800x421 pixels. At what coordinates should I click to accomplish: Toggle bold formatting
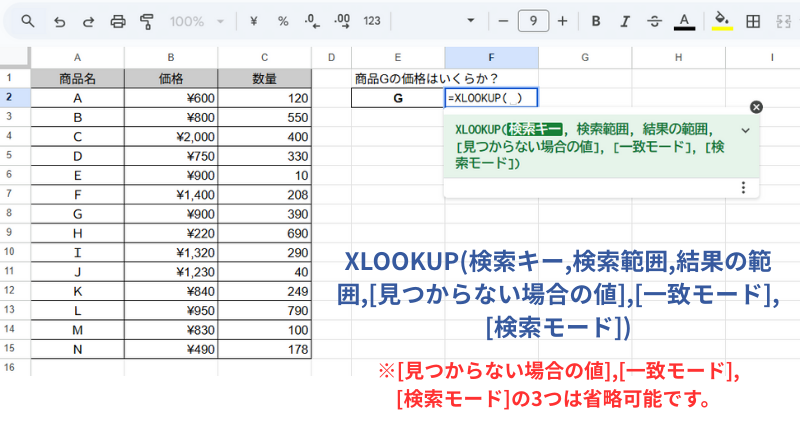596,21
